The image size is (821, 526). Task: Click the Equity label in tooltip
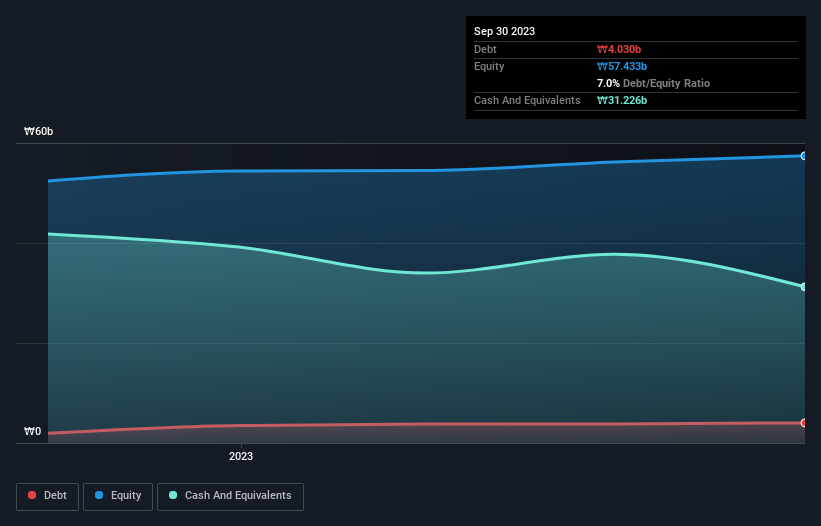pos(489,66)
